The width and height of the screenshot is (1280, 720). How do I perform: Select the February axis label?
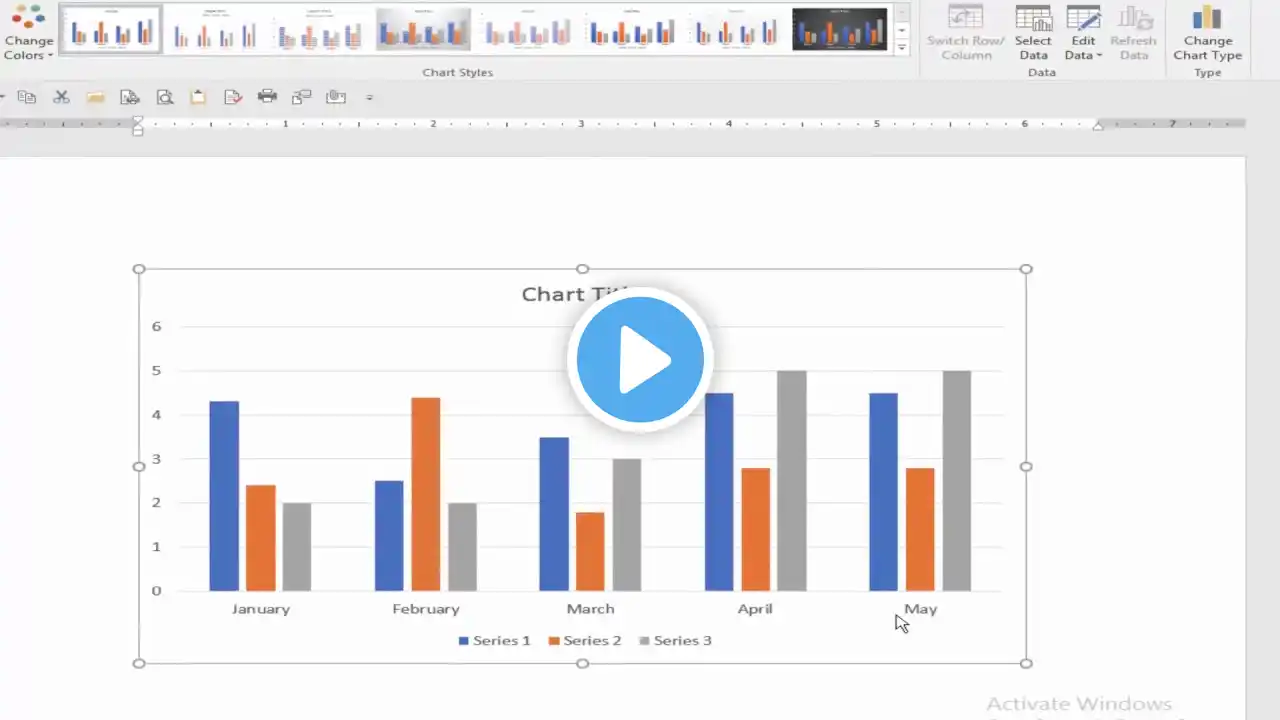[x=426, y=608]
